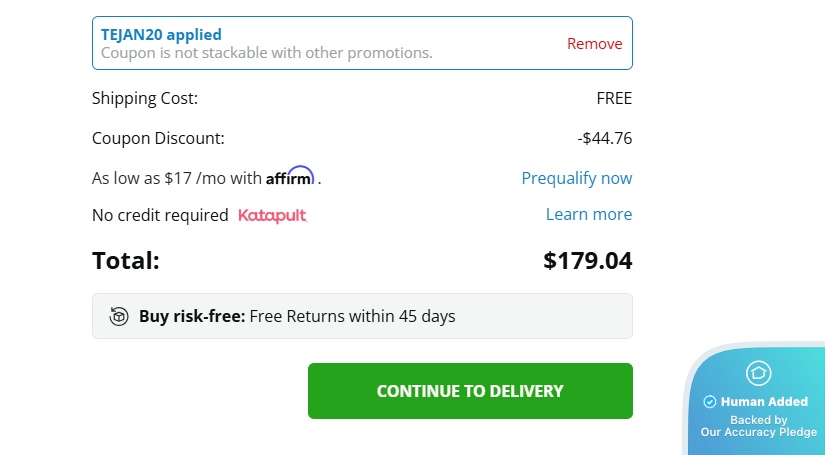Viewport: 825px width, 455px height.
Task: Click the free returns box icon
Action: click(x=119, y=316)
